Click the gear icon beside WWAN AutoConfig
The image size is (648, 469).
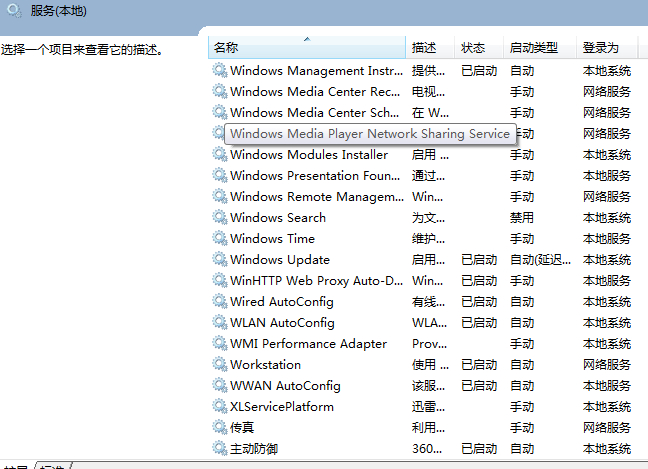(x=220, y=386)
